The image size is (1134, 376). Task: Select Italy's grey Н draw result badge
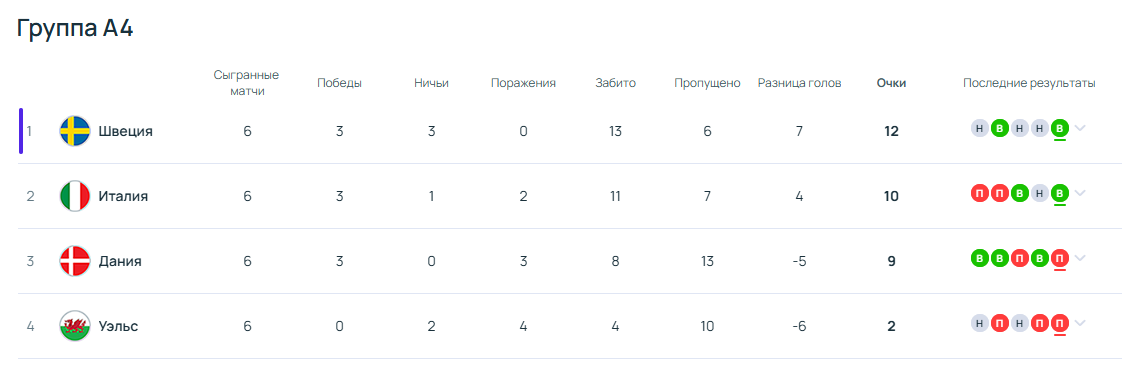tap(1039, 193)
